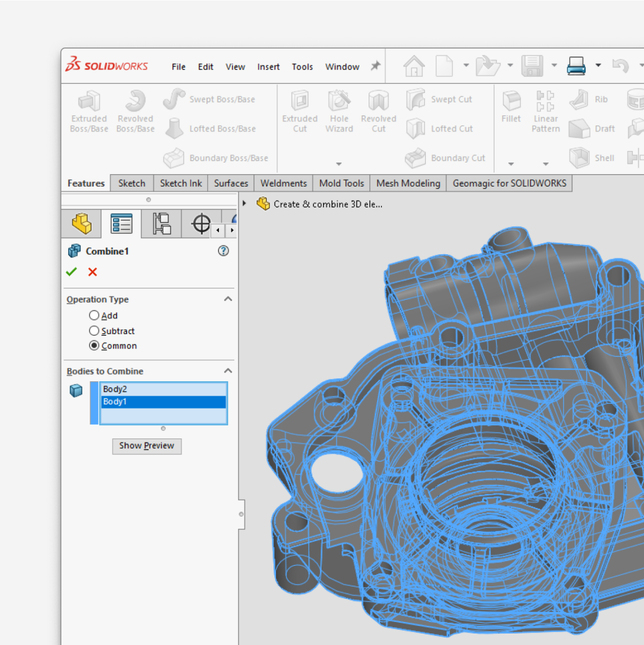Click the Open folder icon
Viewport: 644px width, 645px height.
click(x=488, y=66)
